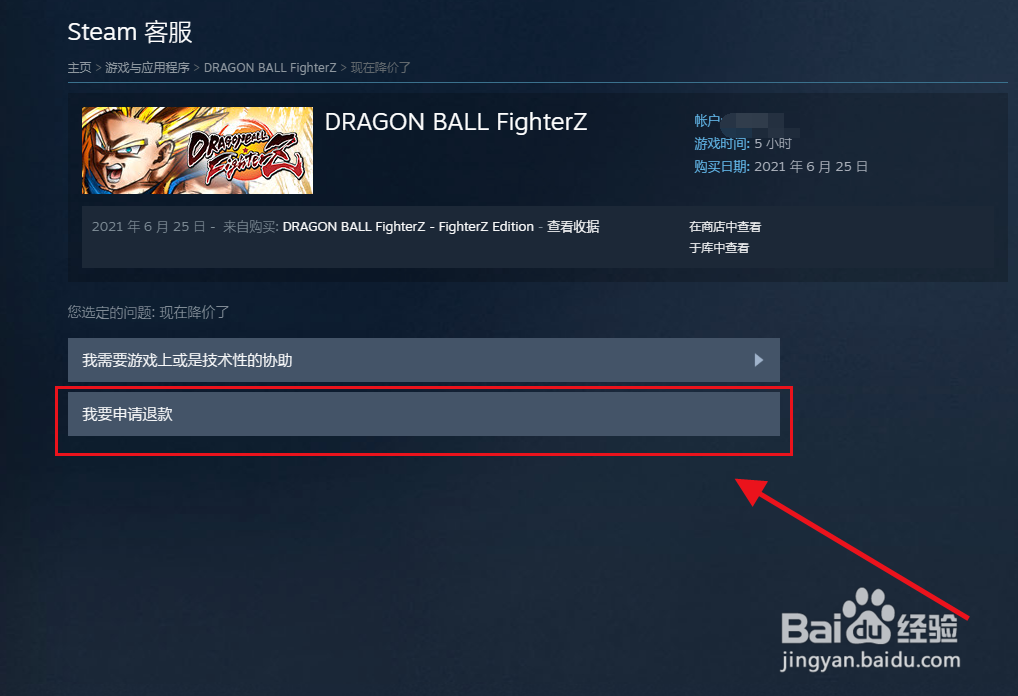This screenshot has width=1018, height=696.
Task: Click the 购买日期 purchase date label
Action: click(721, 167)
